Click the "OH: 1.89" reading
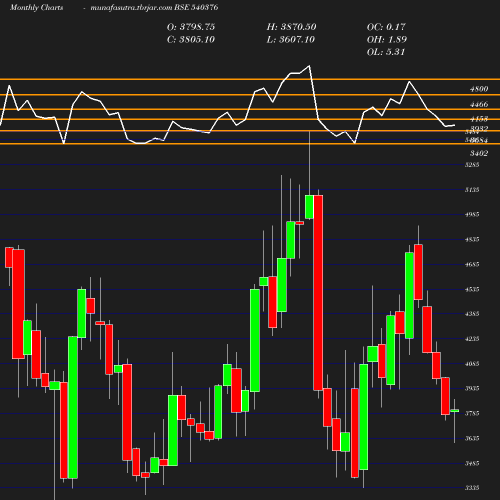The height and width of the screenshot is (500, 500). tap(387, 40)
